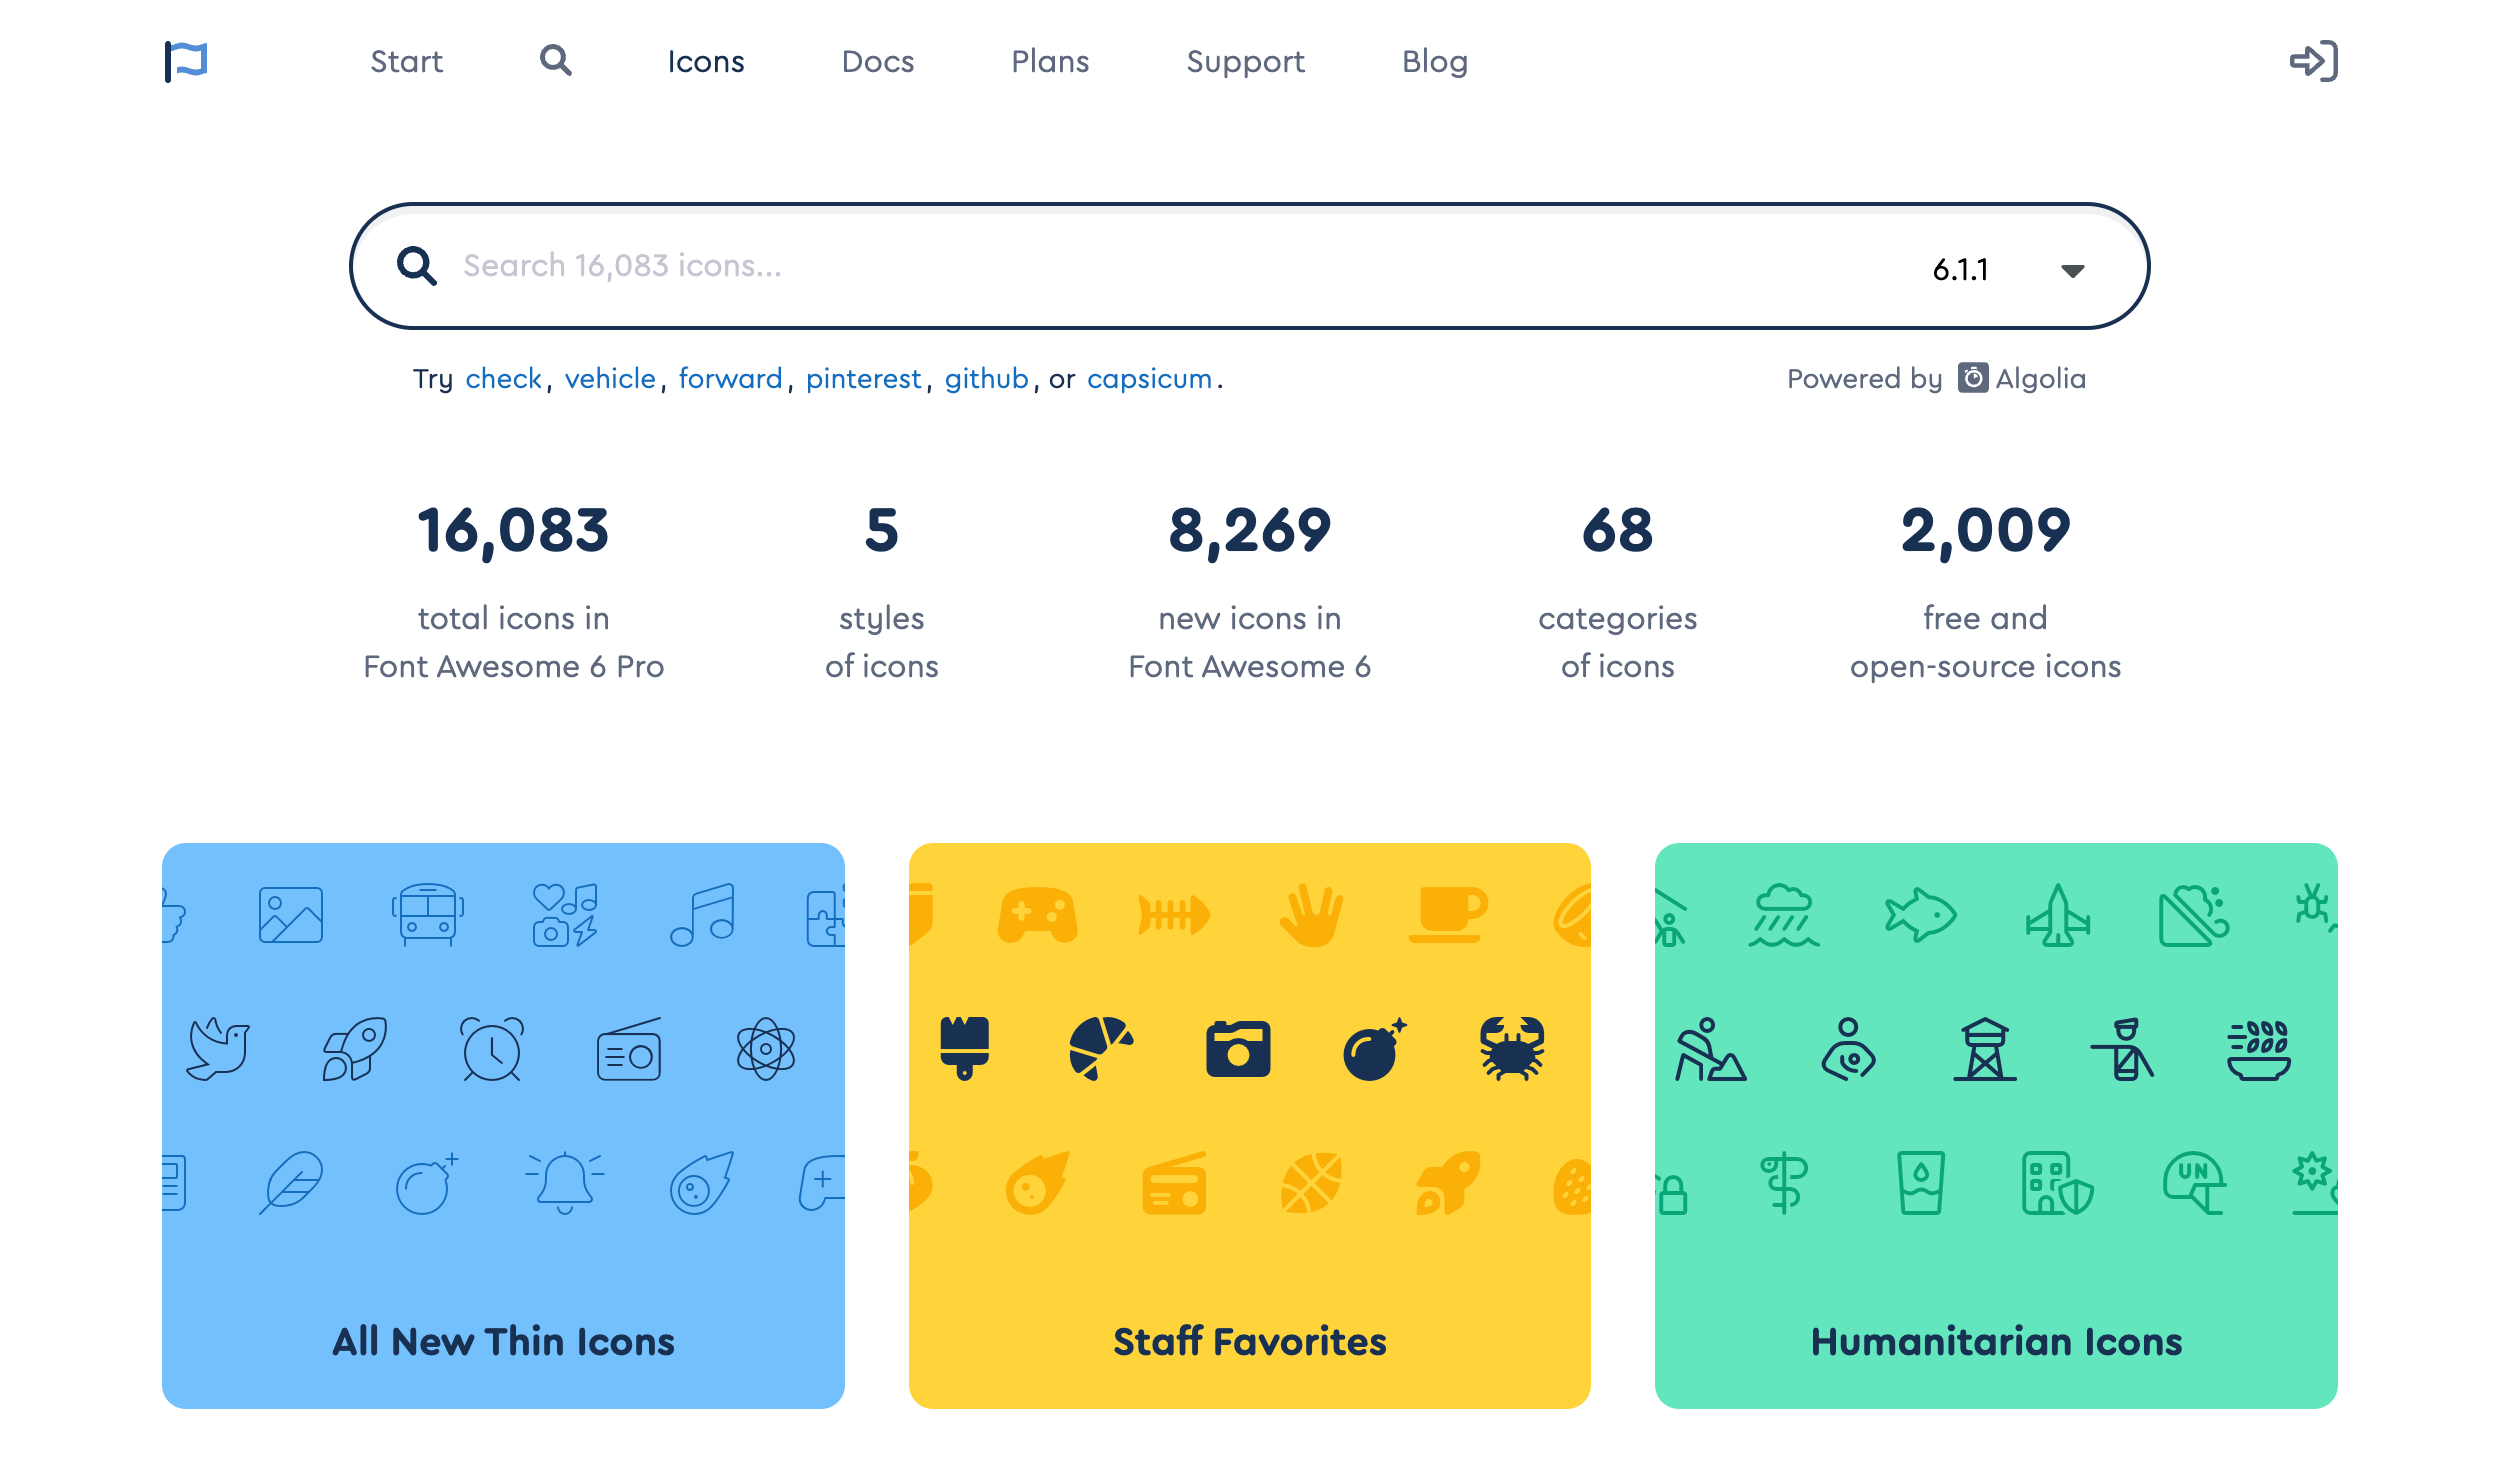Click the fish icon in the Humanitarian card
This screenshot has height=1474, width=2516.
click(x=1920, y=915)
